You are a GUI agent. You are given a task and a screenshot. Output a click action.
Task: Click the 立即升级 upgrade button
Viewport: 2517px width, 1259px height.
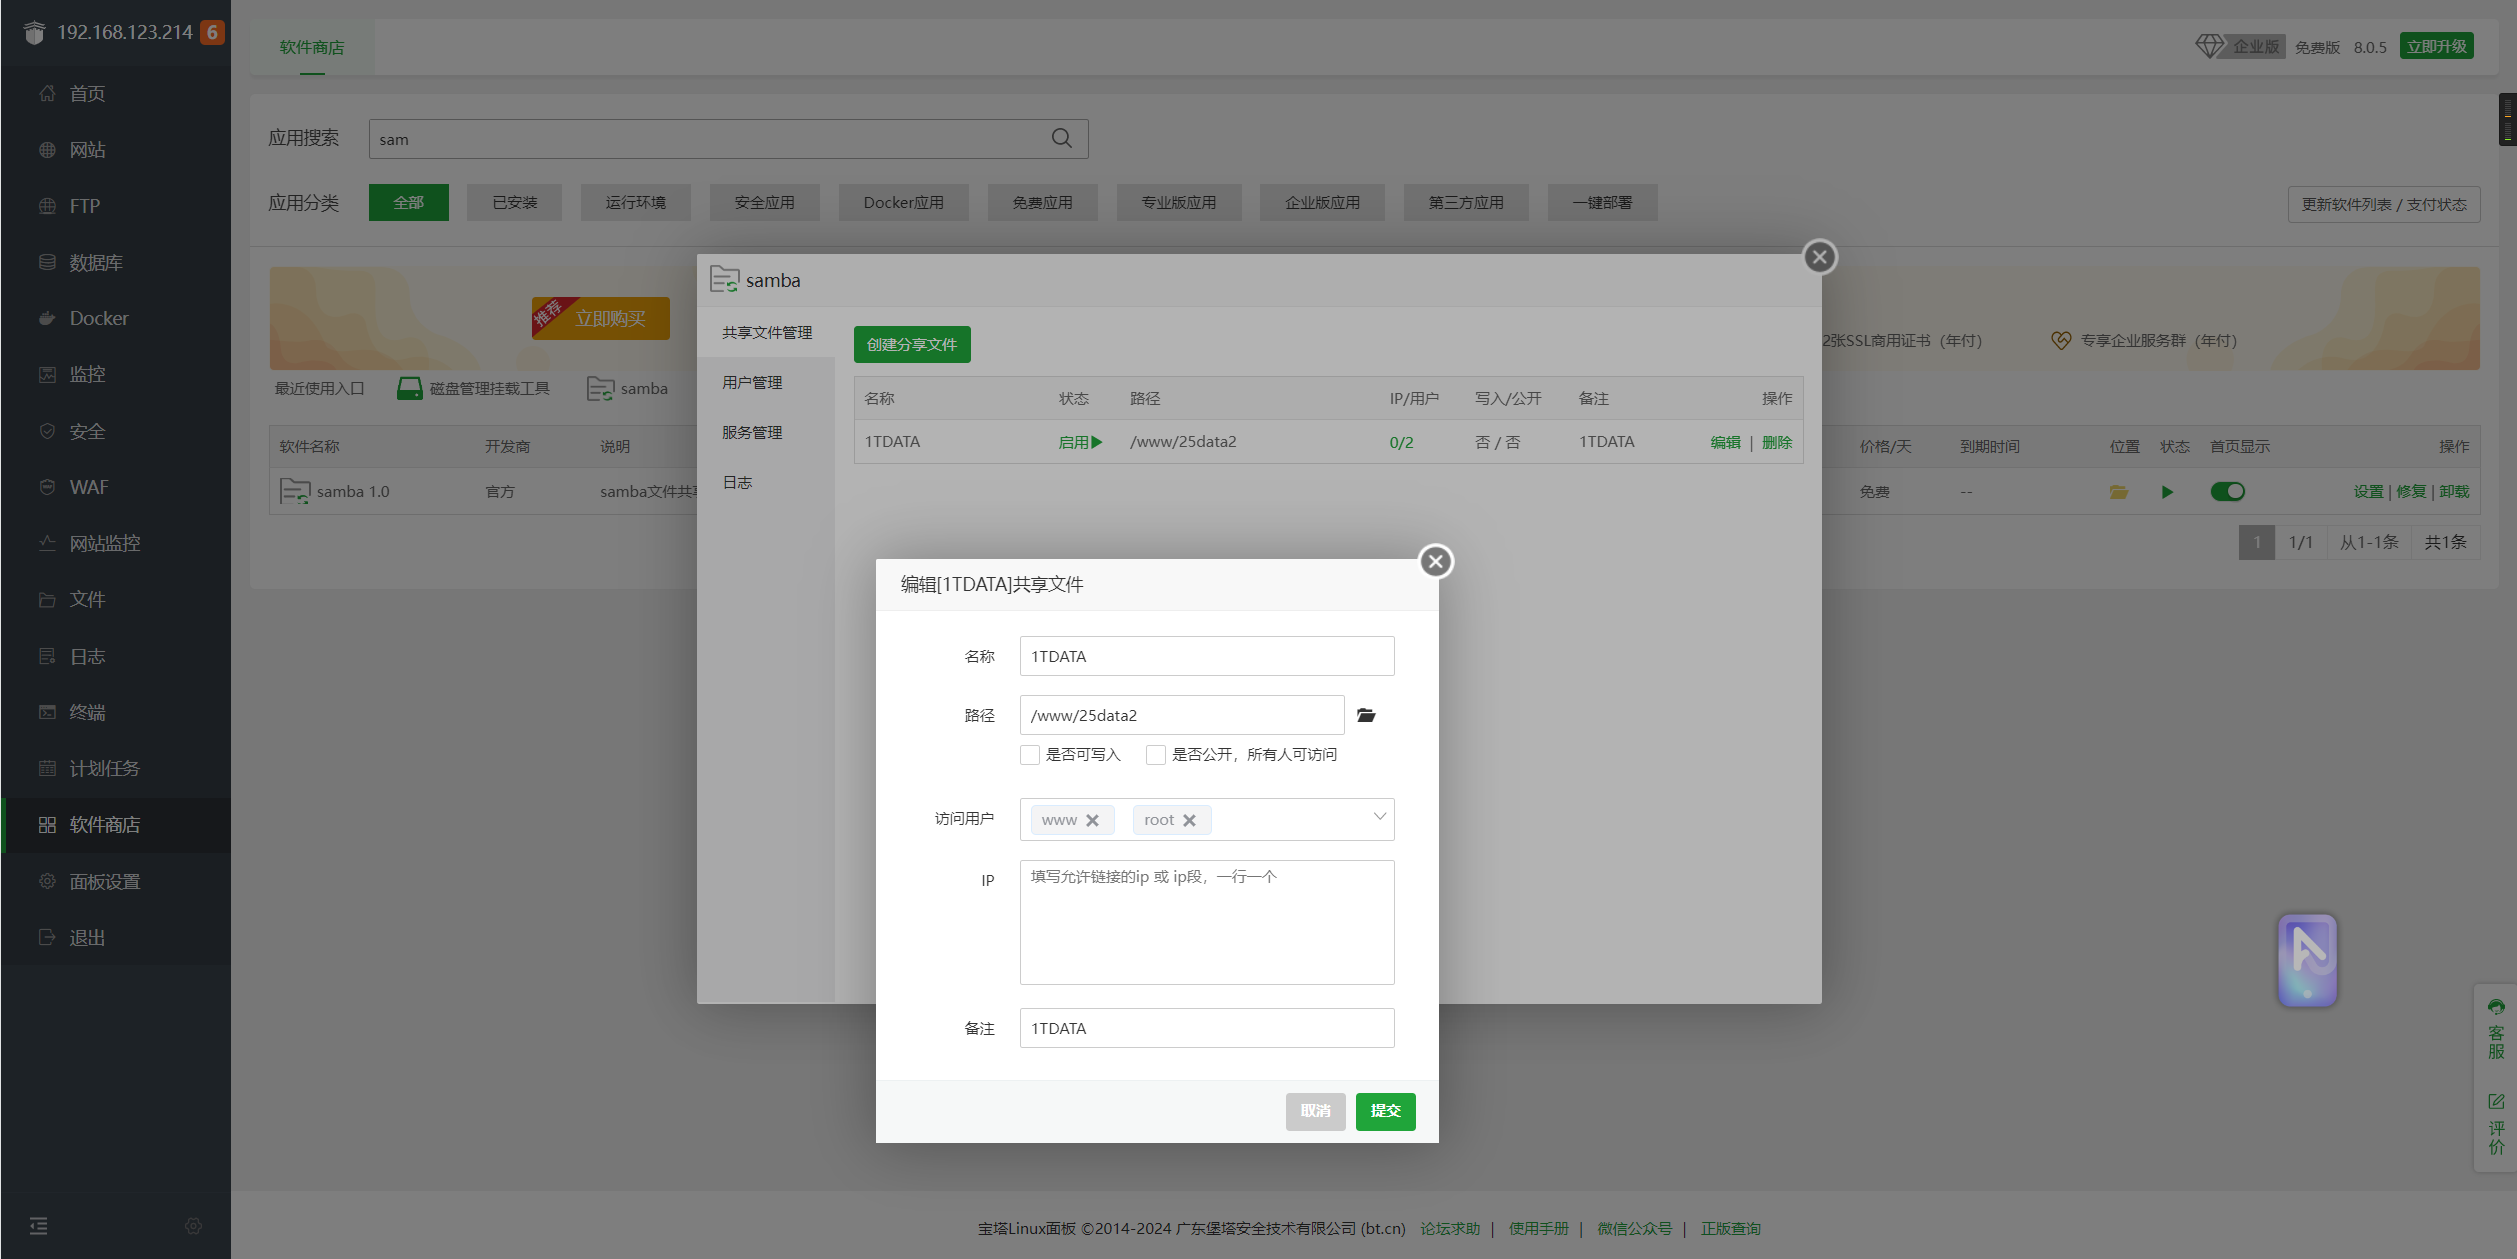(x=2436, y=46)
